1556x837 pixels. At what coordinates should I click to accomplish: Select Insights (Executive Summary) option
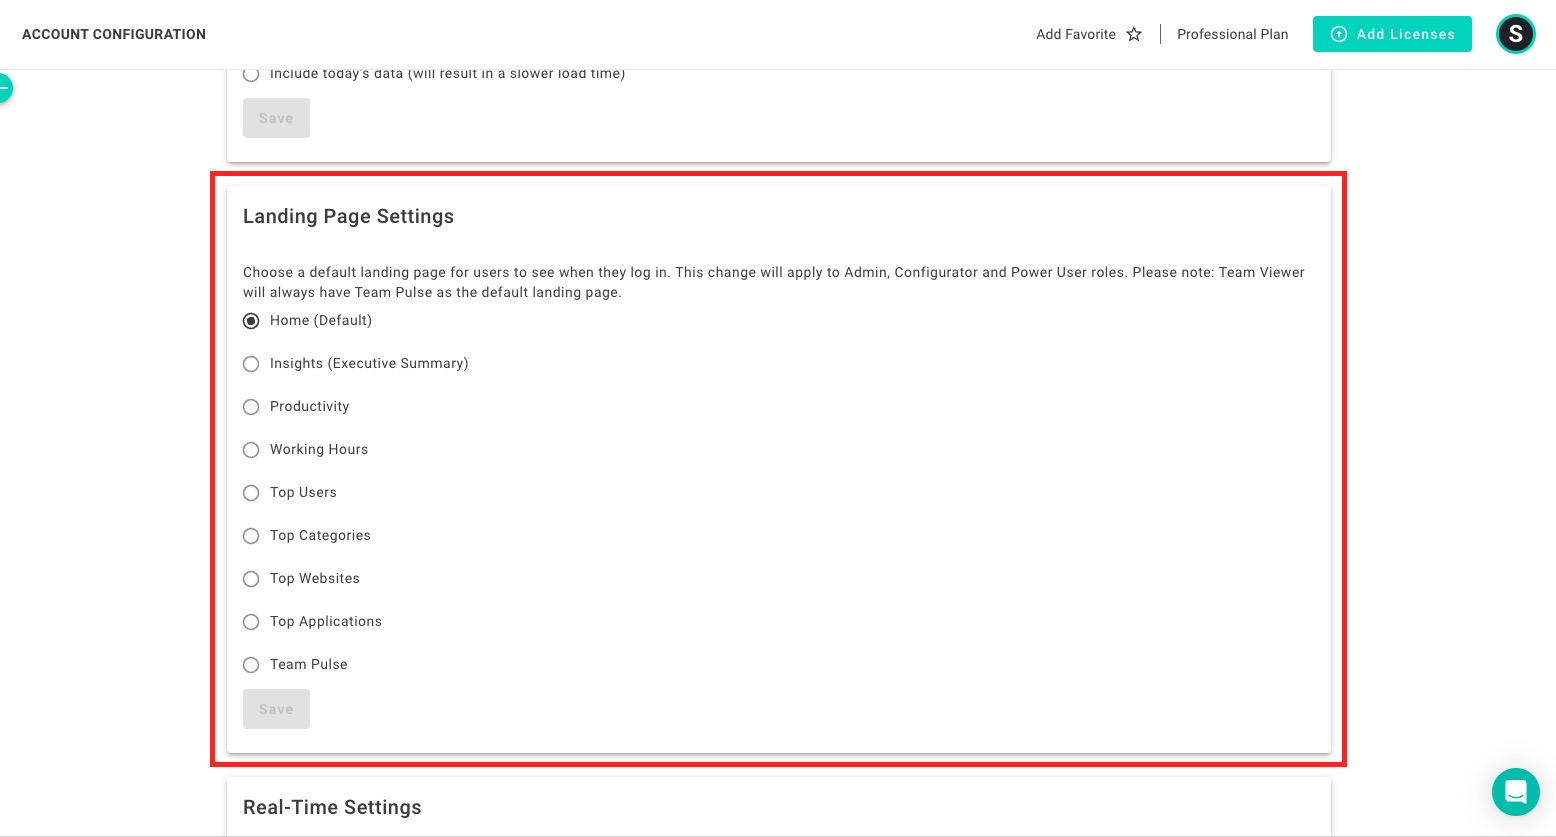coord(251,364)
